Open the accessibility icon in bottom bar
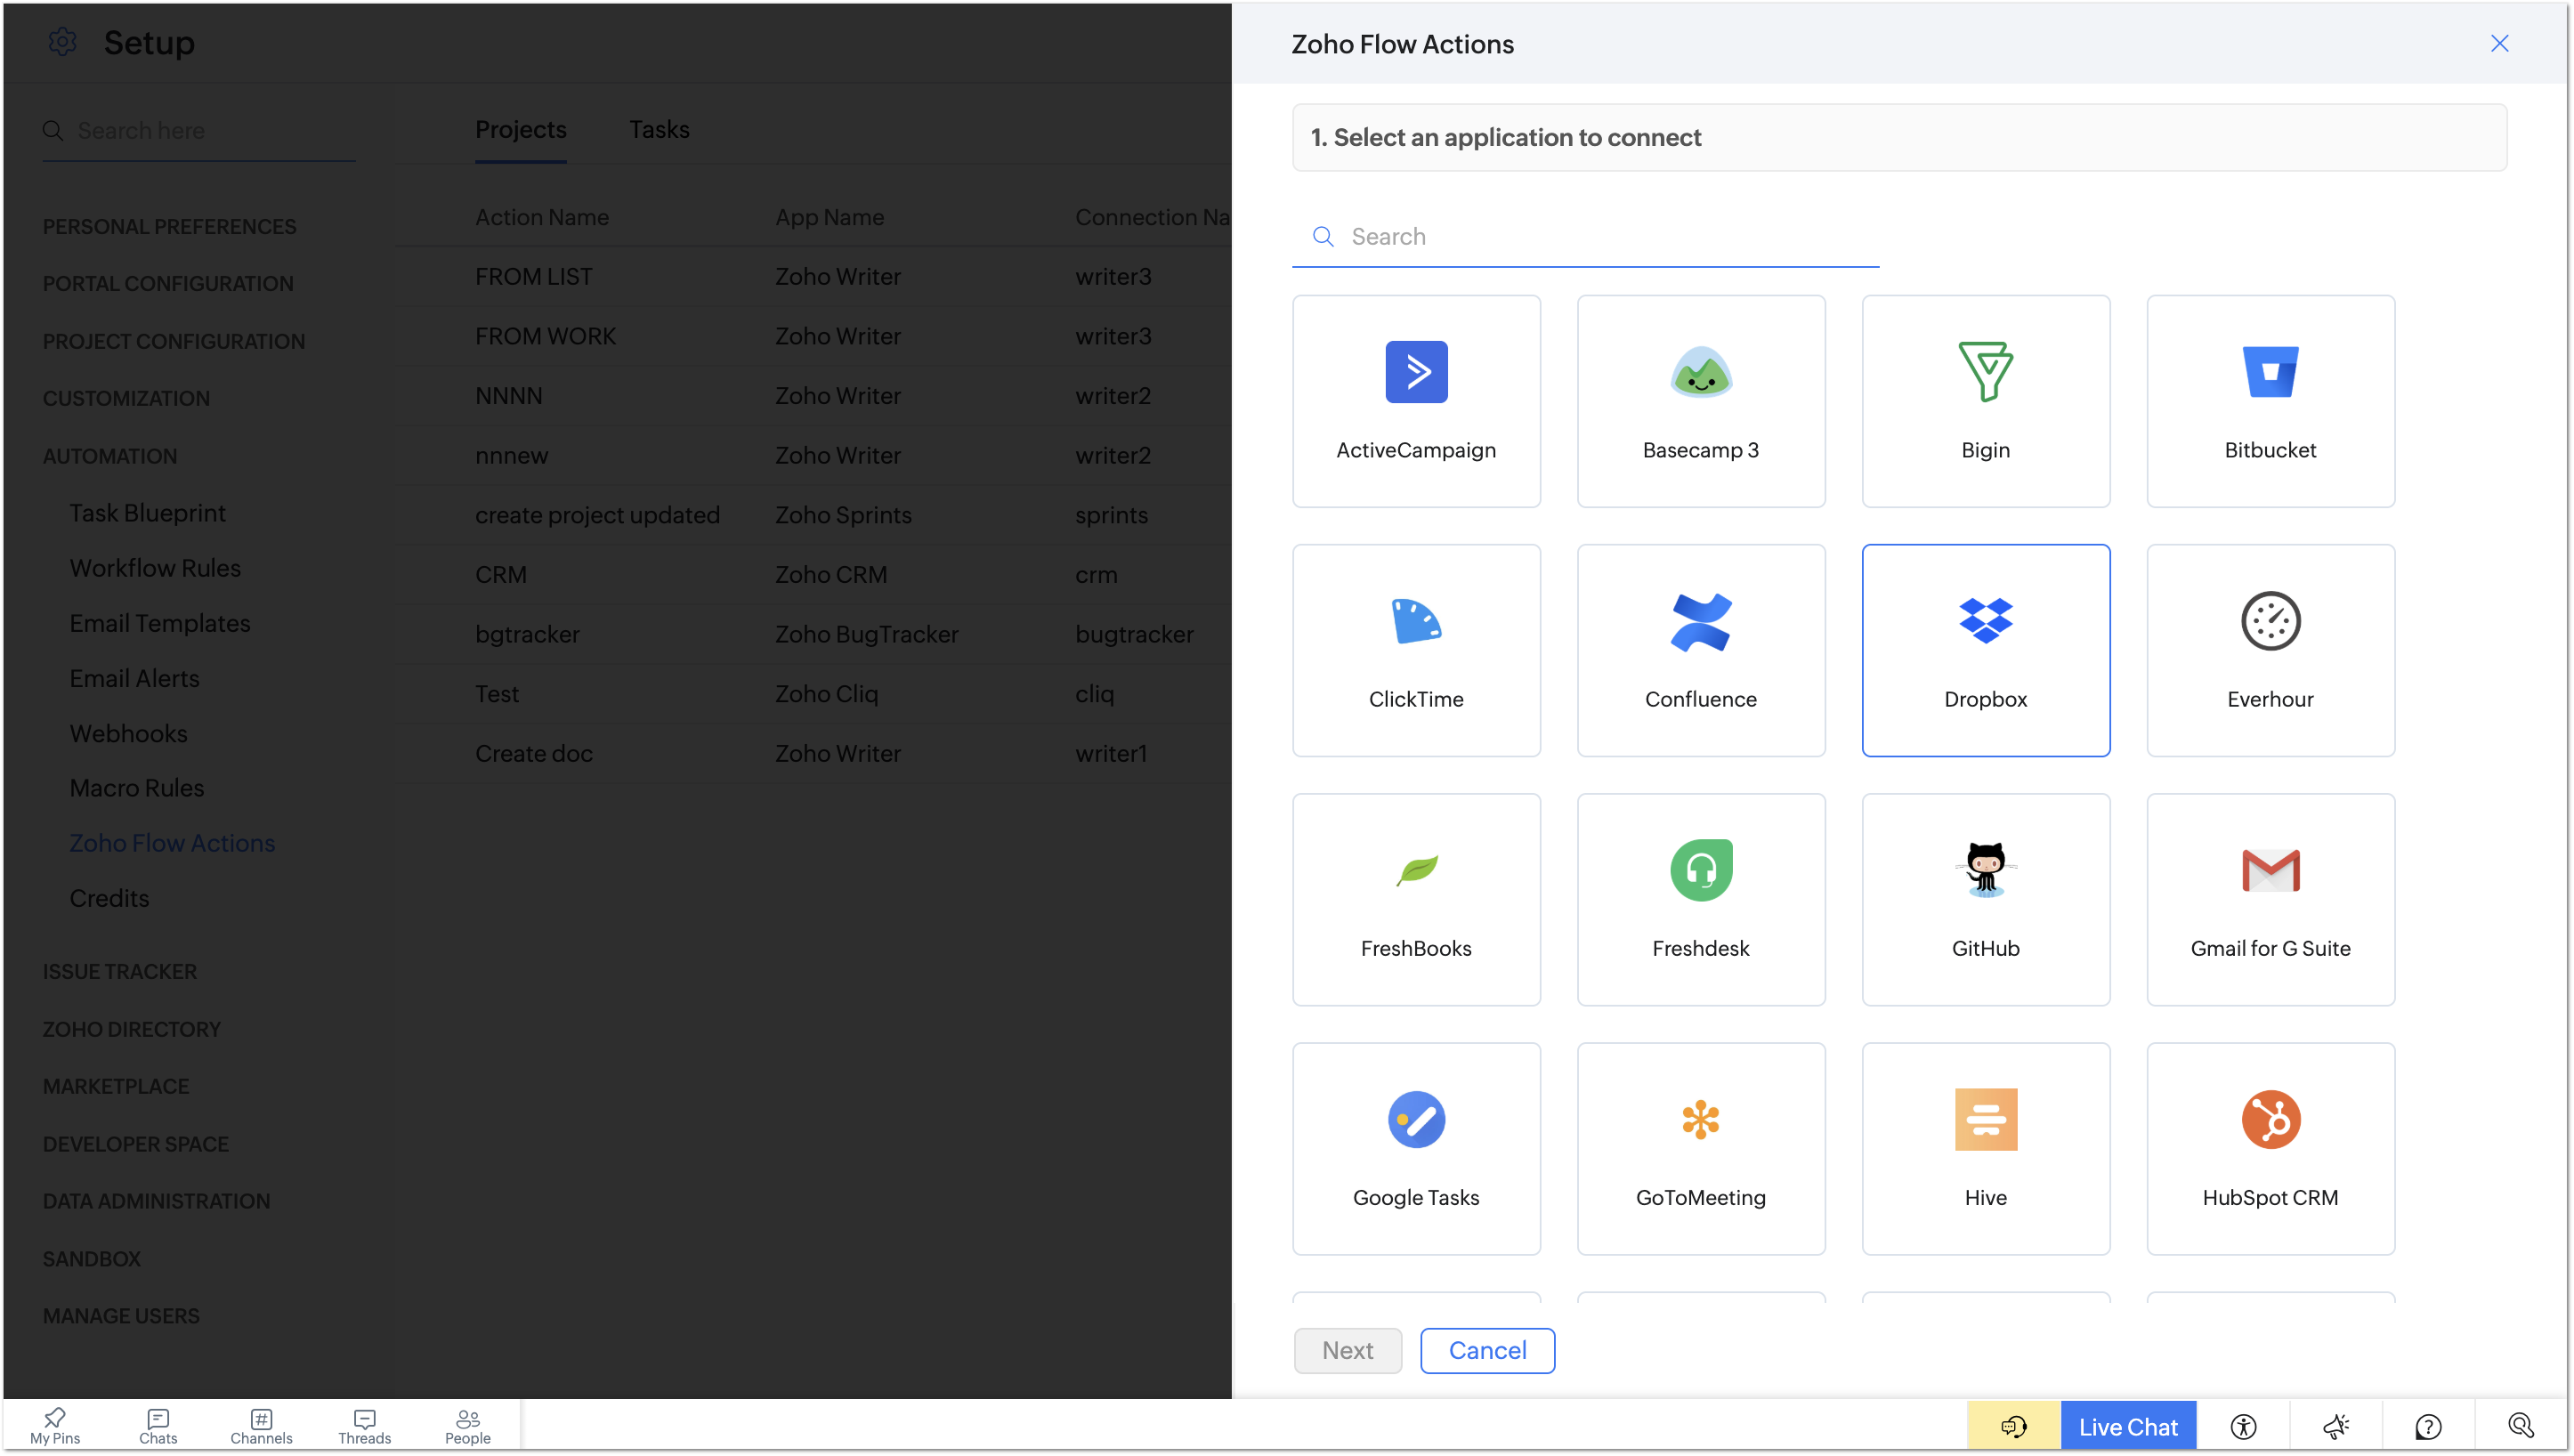This screenshot has height=1456, width=2574. click(2243, 1426)
